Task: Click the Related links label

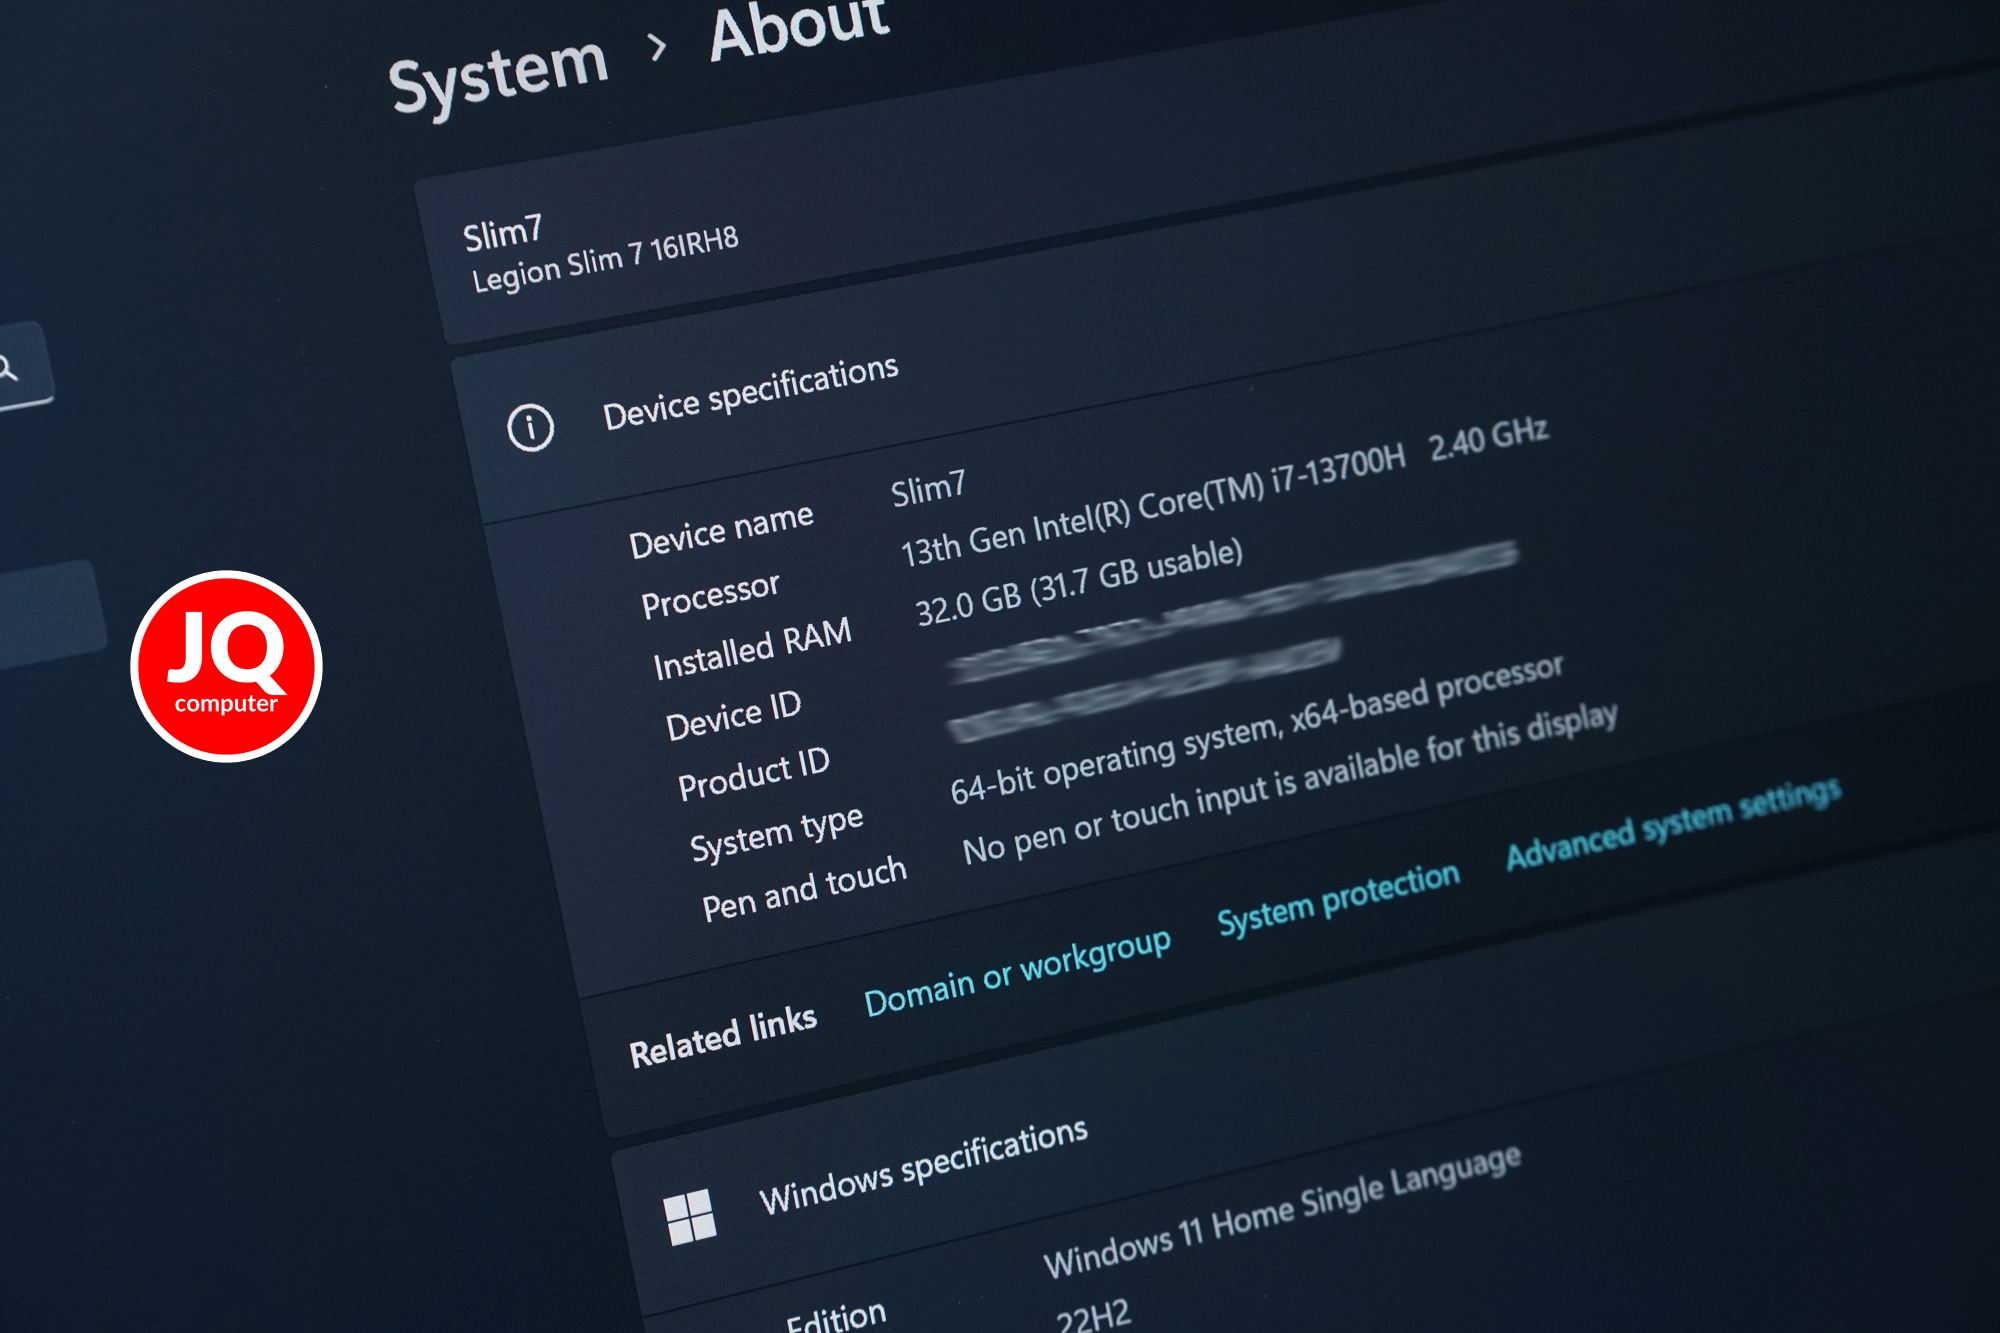Action: (x=722, y=1036)
